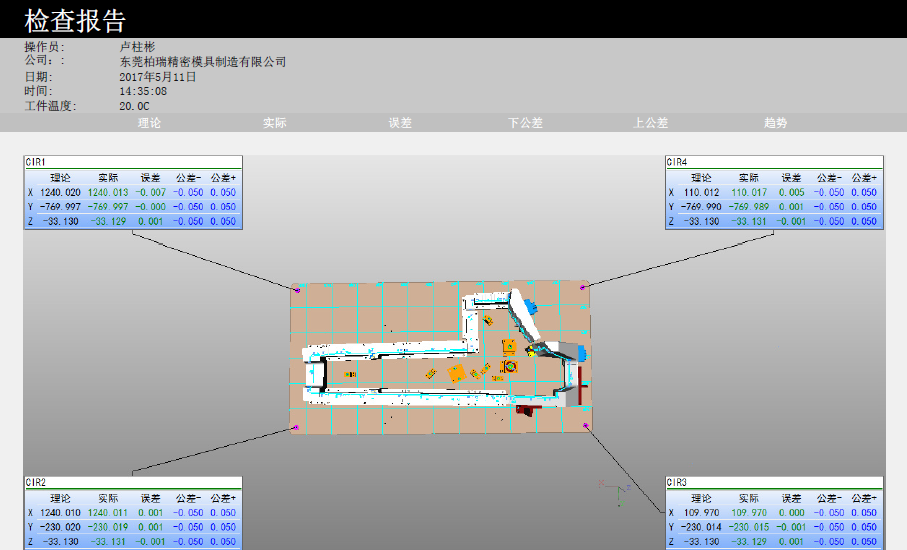
Task: Click the dark red bracket below the fixture
Action: point(524,410)
